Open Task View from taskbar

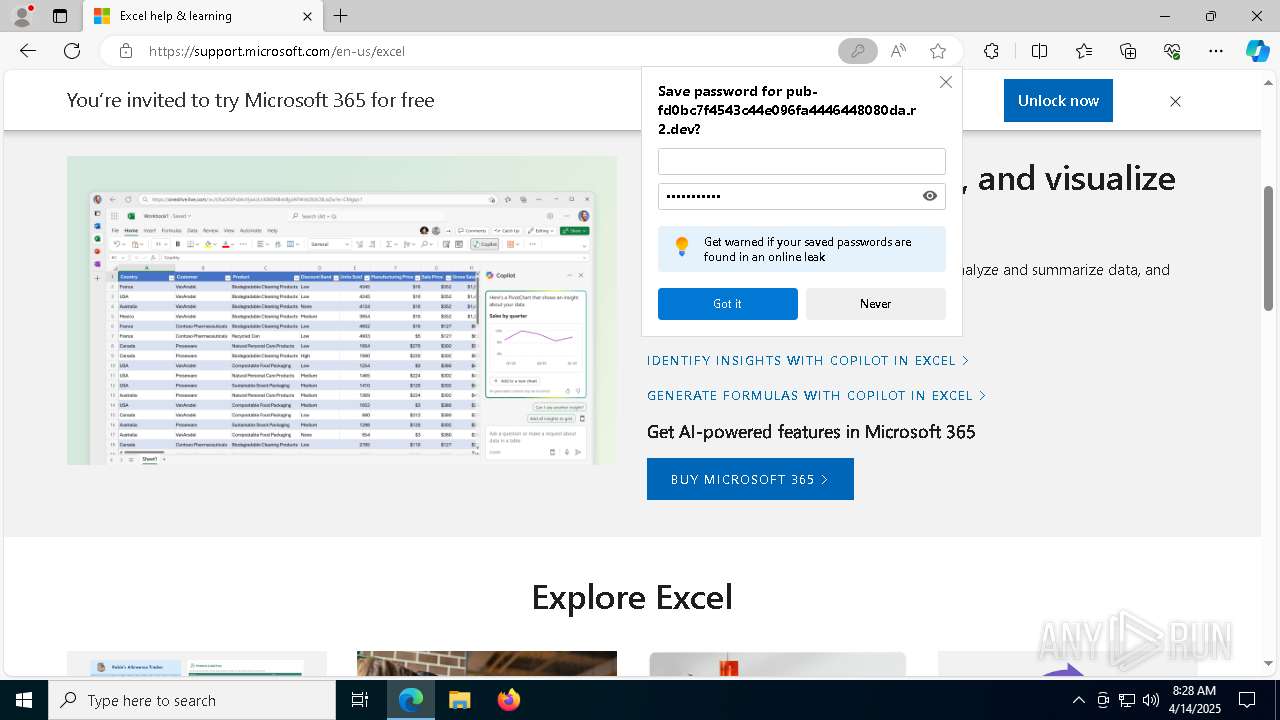pyautogui.click(x=360, y=700)
